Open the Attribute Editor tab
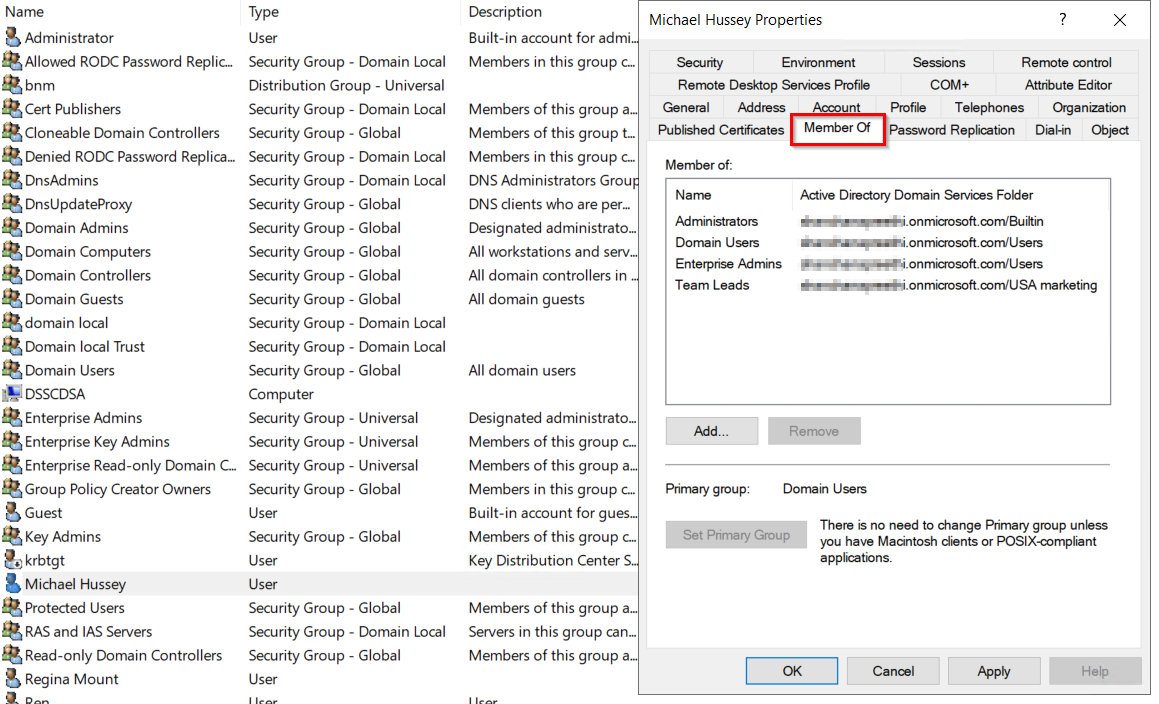 (1066, 85)
